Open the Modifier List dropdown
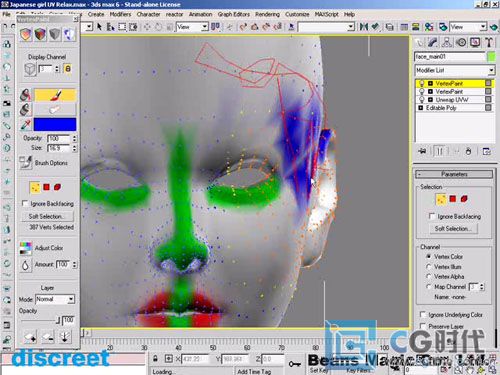Screen dimensions: 500x375 click(455, 70)
